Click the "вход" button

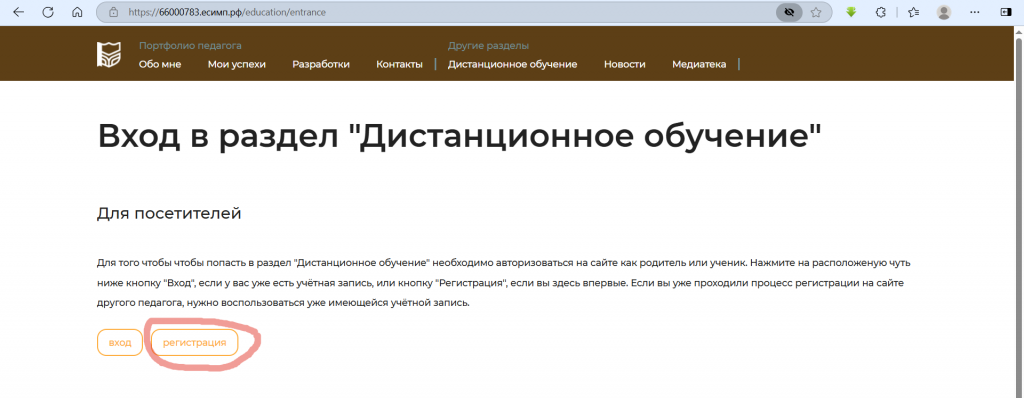pyautogui.click(x=120, y=342)
